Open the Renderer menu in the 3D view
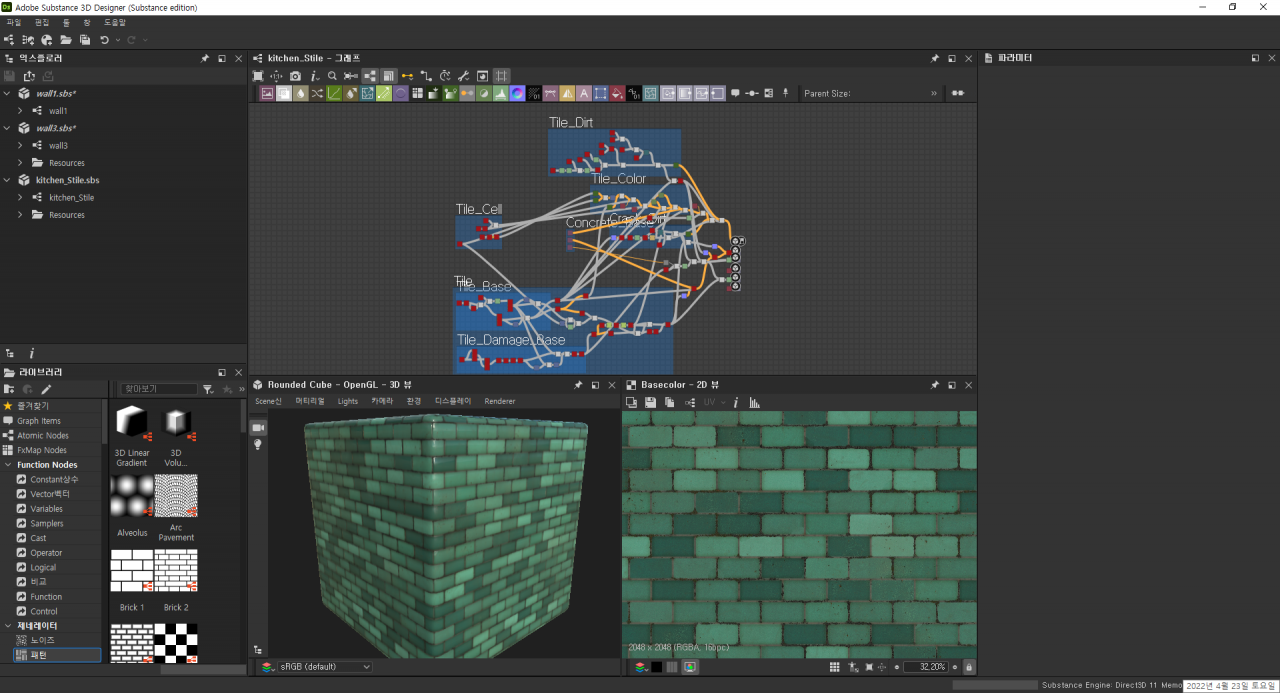1280x693 pixels. pyautogui.click(x=500, y=401)
